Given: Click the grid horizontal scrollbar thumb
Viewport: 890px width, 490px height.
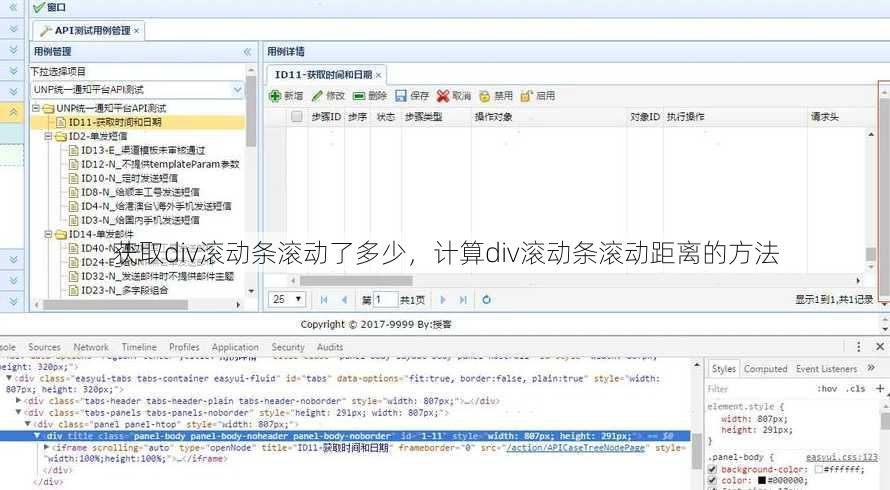Looking at the screenshot, I should pyautogui.click(x=356, y=280).
